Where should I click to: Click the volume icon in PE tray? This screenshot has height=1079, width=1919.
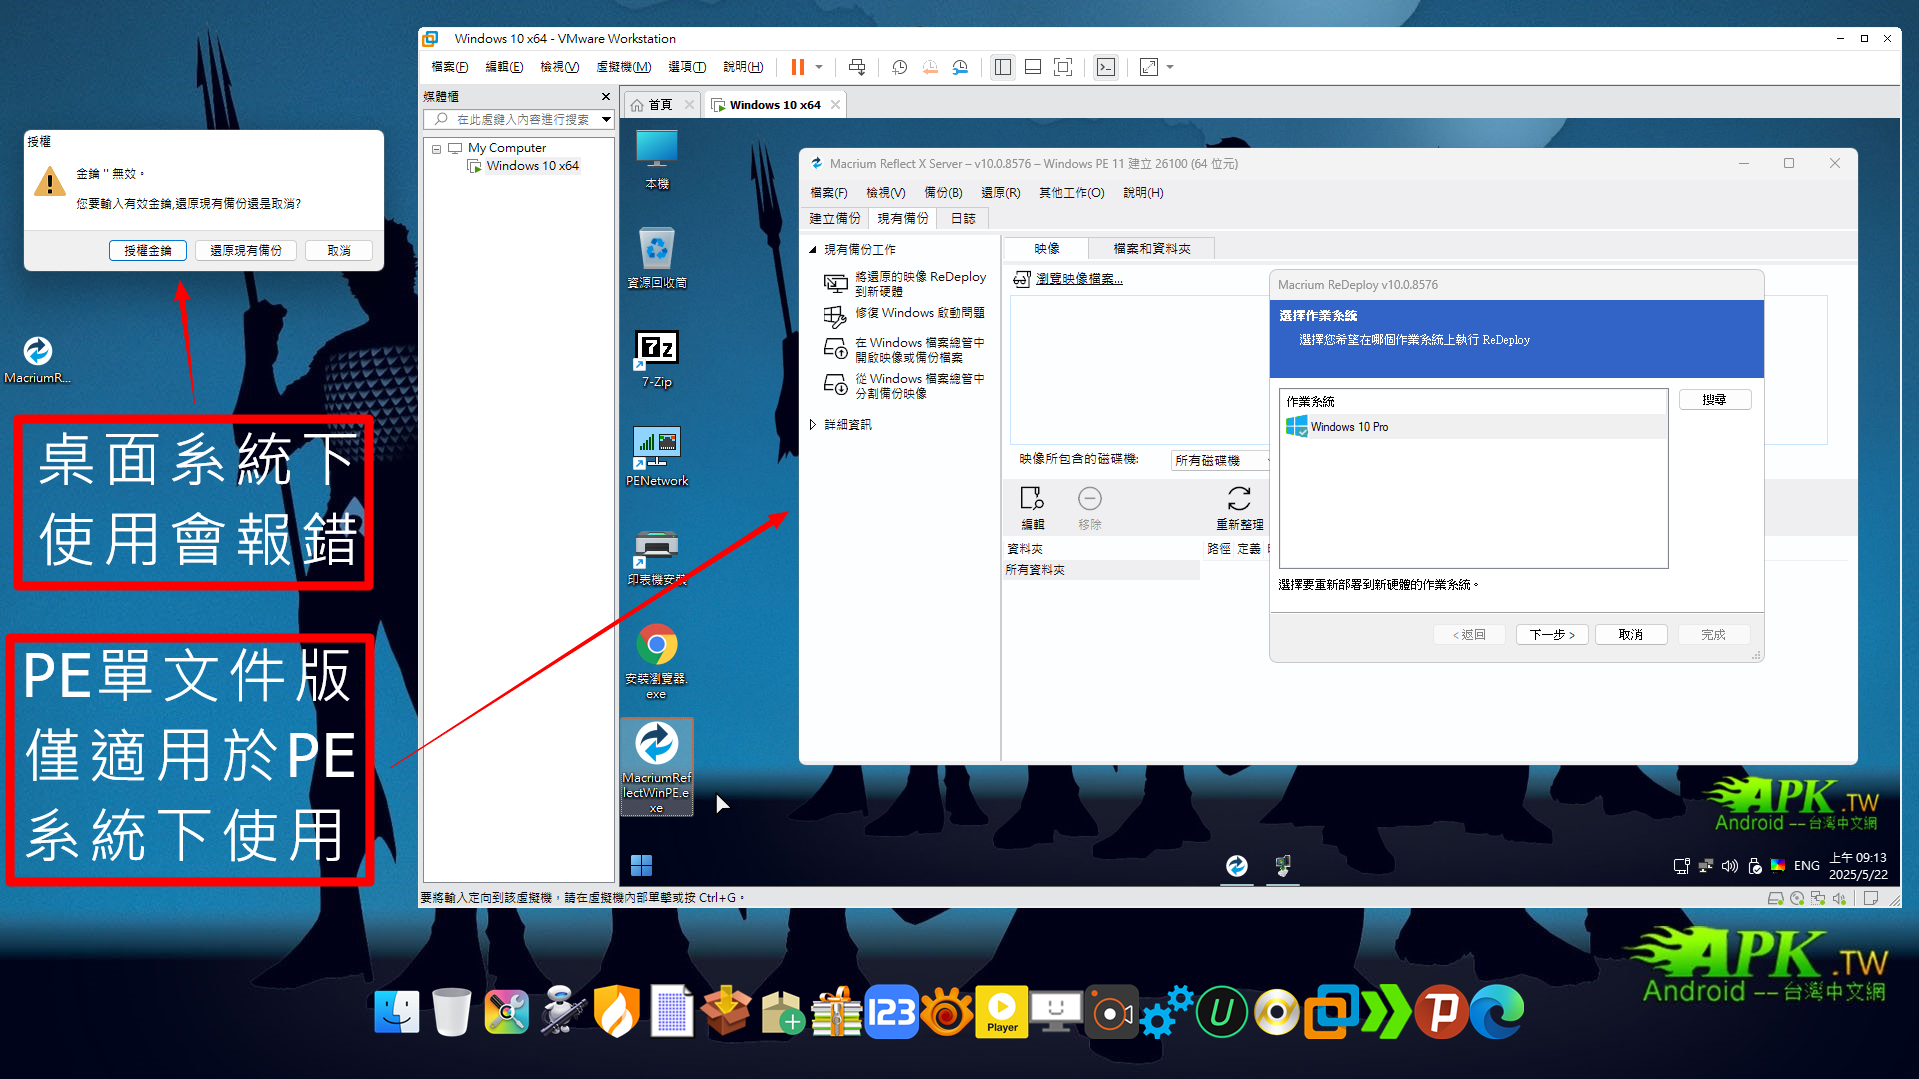point(1730,866)
